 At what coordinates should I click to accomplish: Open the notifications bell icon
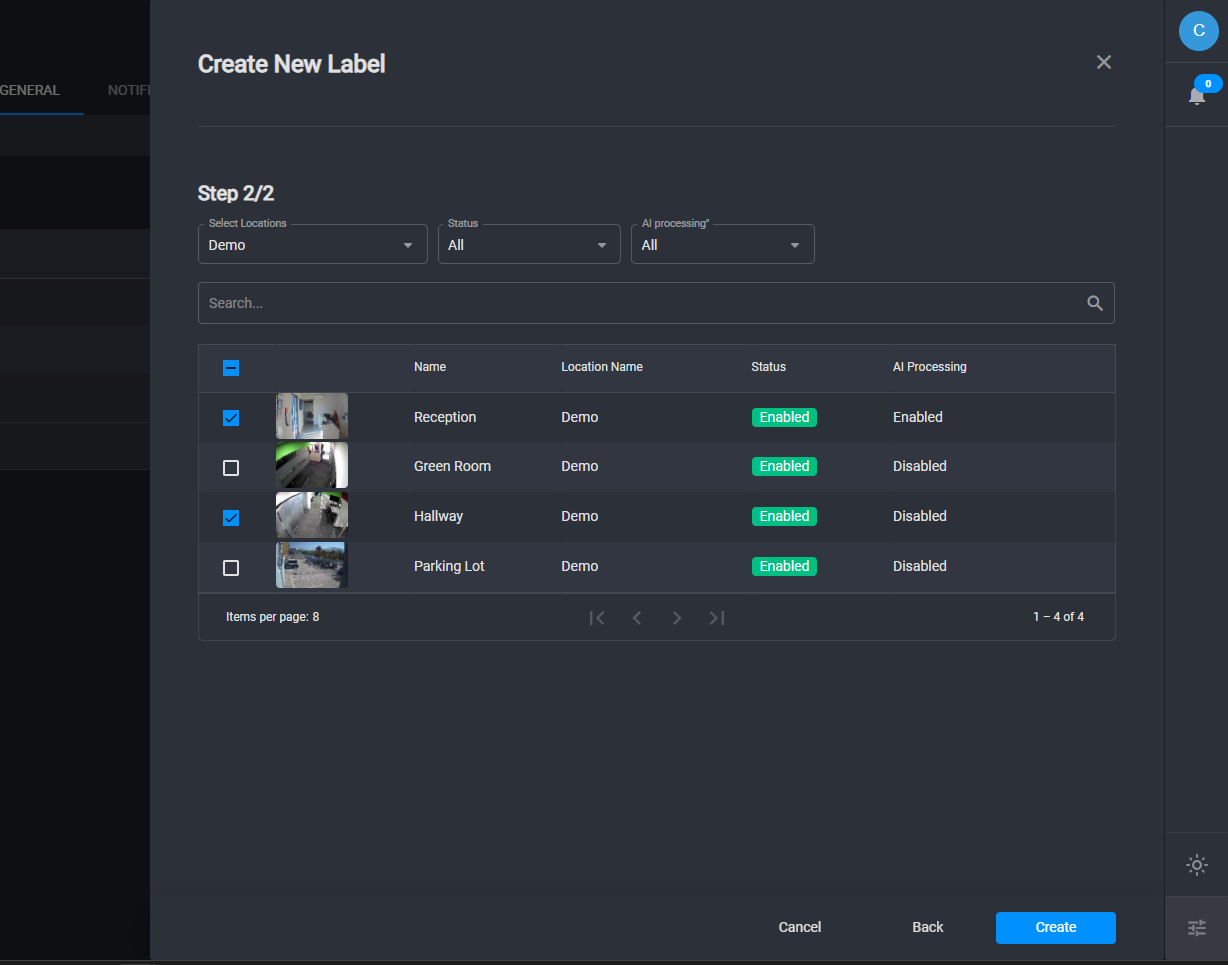click(x=1197, y=95)
